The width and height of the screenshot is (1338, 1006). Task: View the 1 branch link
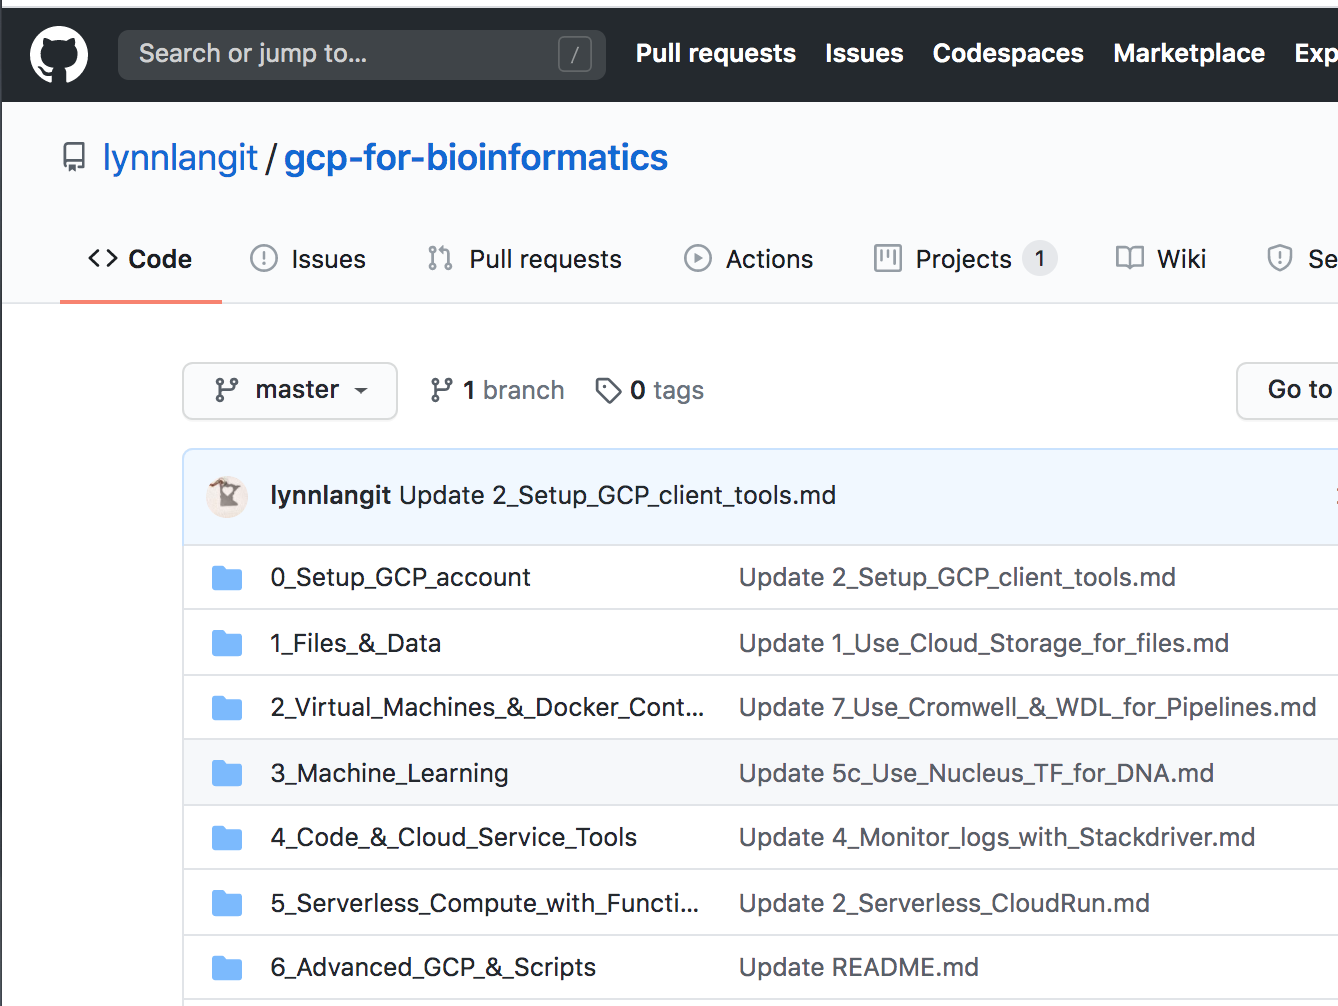[497, 390]
